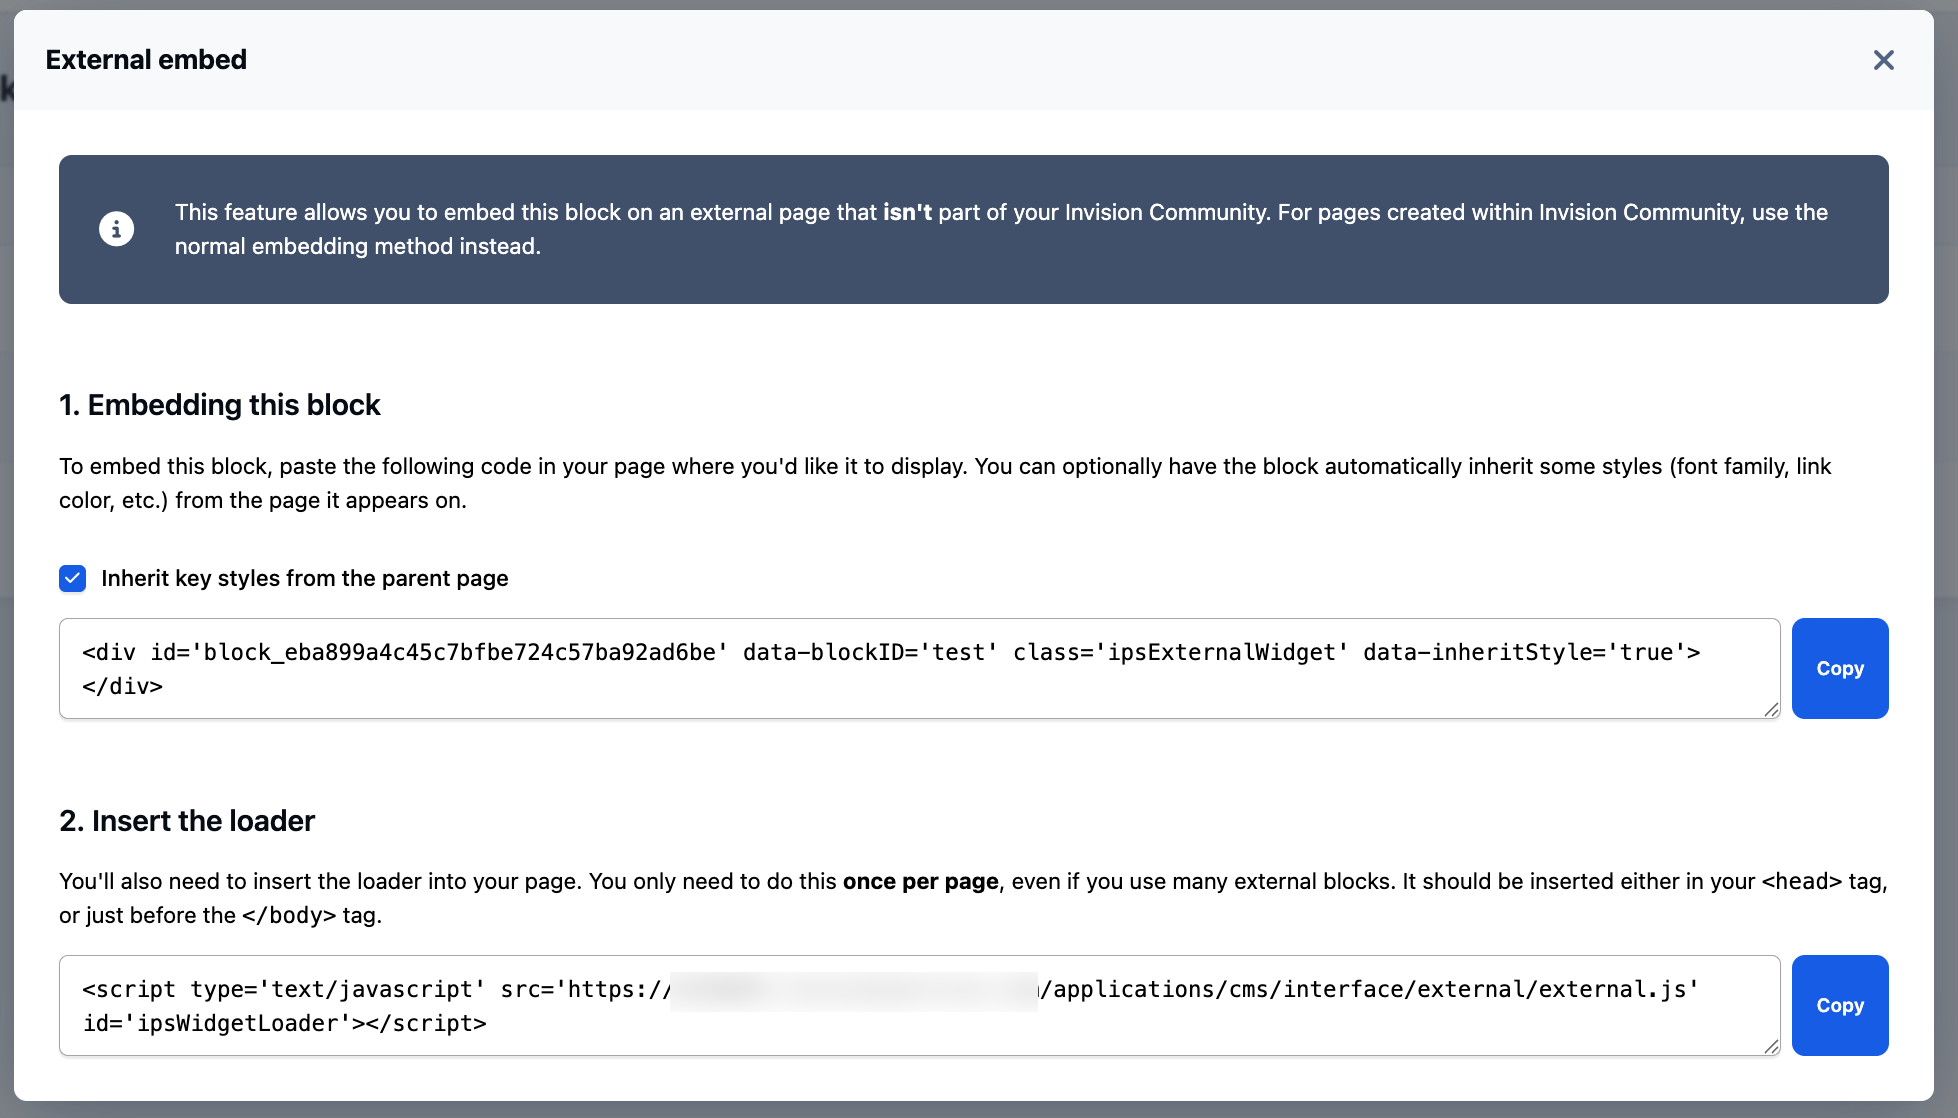Close the External embed dialog
Viewport: 1958px width, 1118px height.
[1883, 60]
